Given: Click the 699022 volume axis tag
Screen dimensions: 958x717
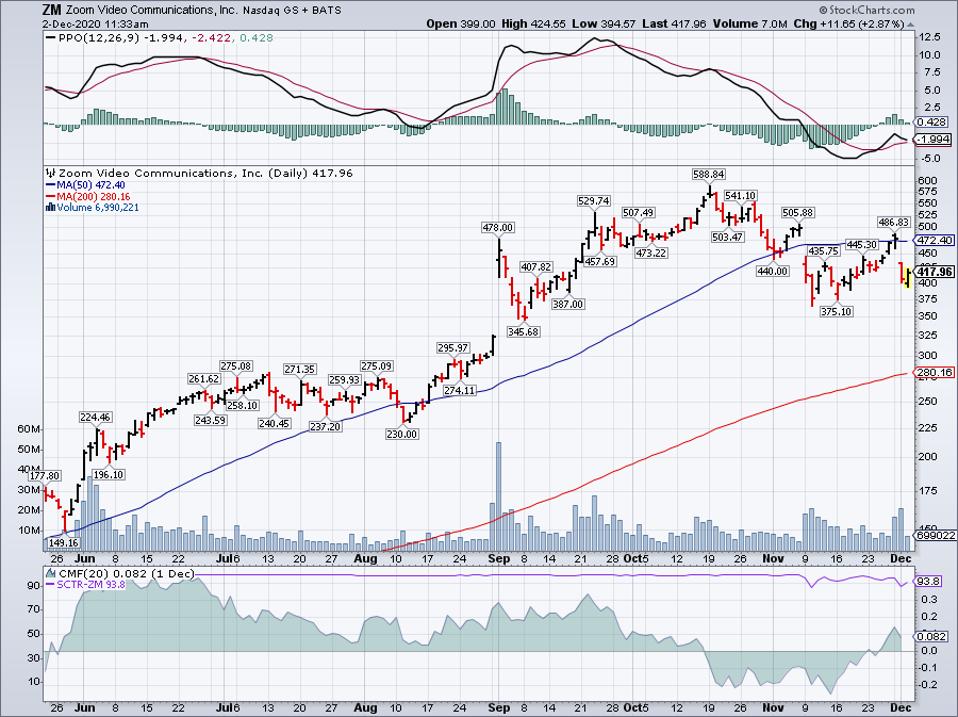Looking at the screenshot, I should (x=935, y=536).
